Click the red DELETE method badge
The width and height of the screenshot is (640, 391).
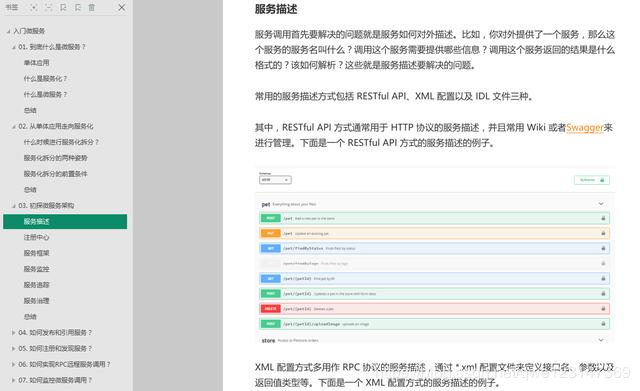[x=270, y=309]
